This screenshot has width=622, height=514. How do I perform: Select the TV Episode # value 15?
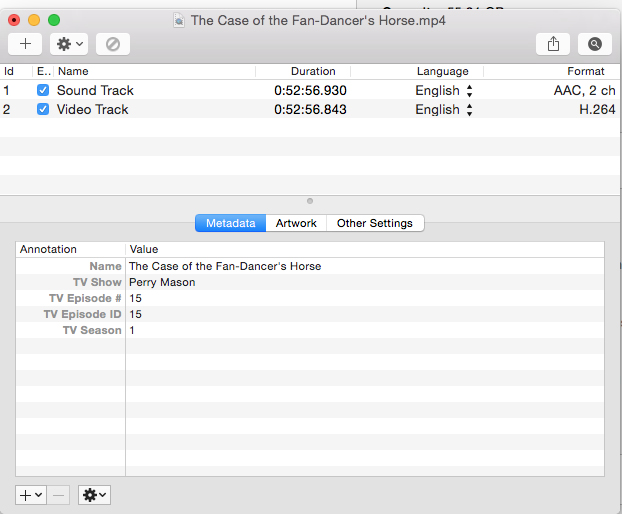pos(135,298)
